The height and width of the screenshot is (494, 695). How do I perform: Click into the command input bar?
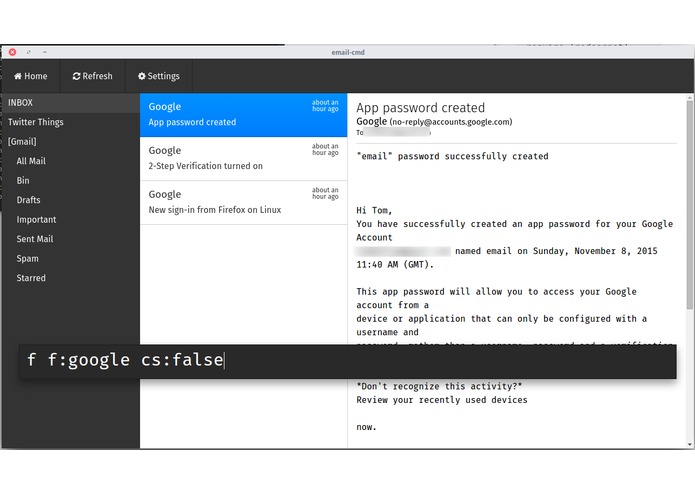click(348, 361)
